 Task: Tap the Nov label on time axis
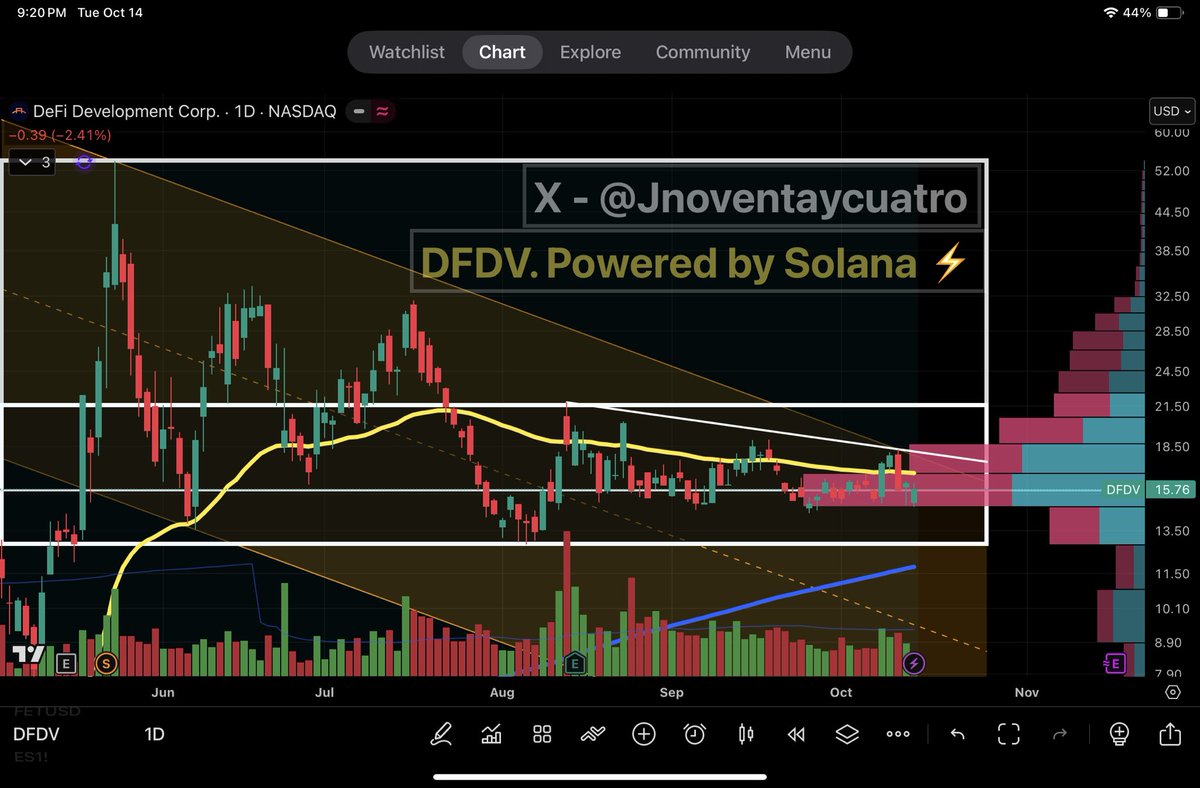point(1026,692)
